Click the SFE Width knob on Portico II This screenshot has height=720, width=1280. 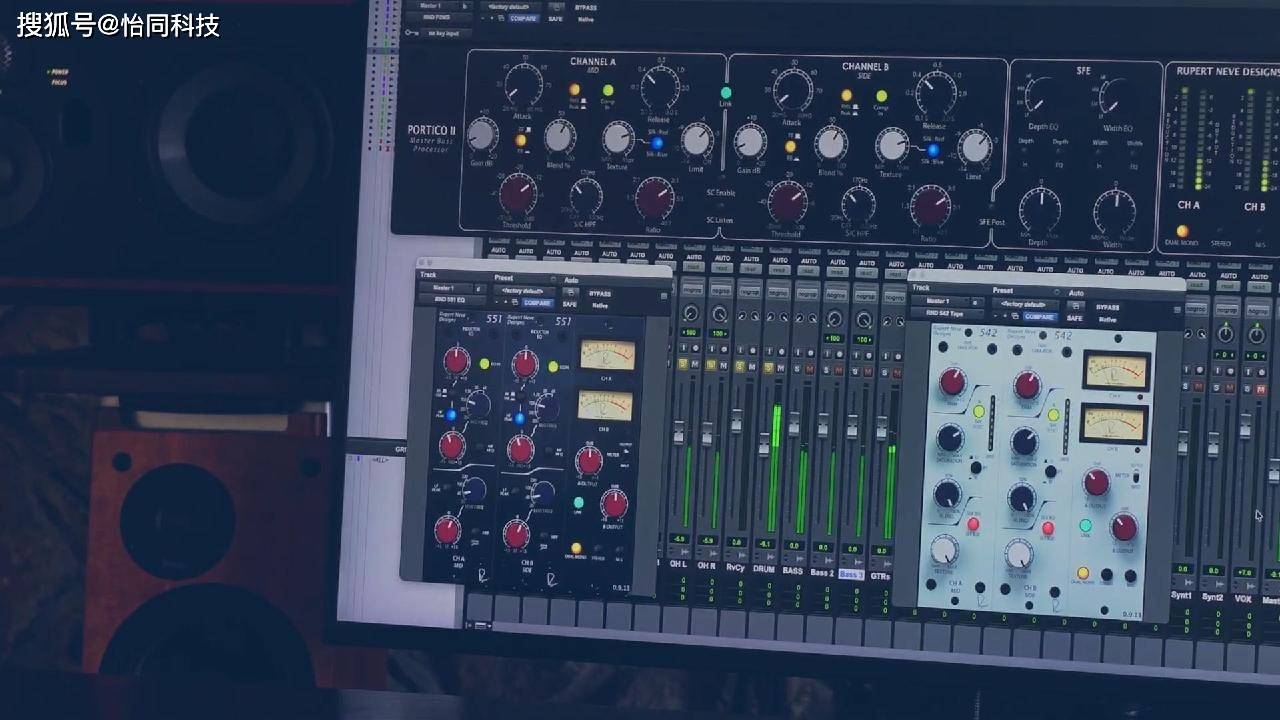click(x=1114, y=212)
